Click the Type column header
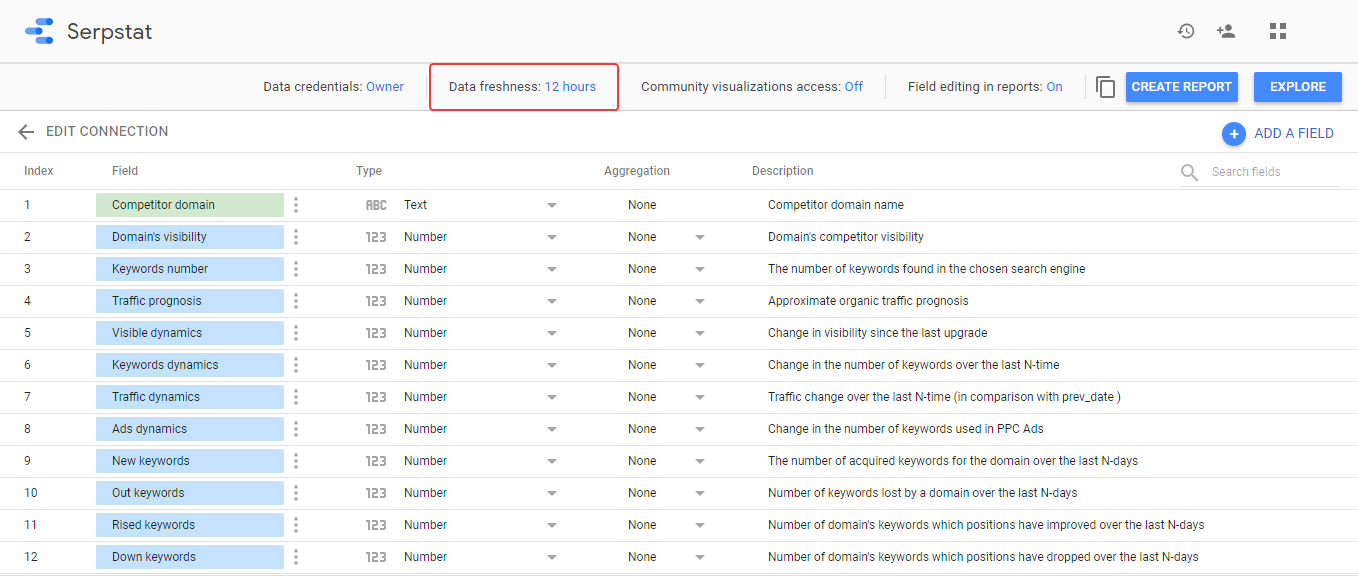Image resolution: width=1358 pixels, height=578 pixels. (x=369, y=171)
